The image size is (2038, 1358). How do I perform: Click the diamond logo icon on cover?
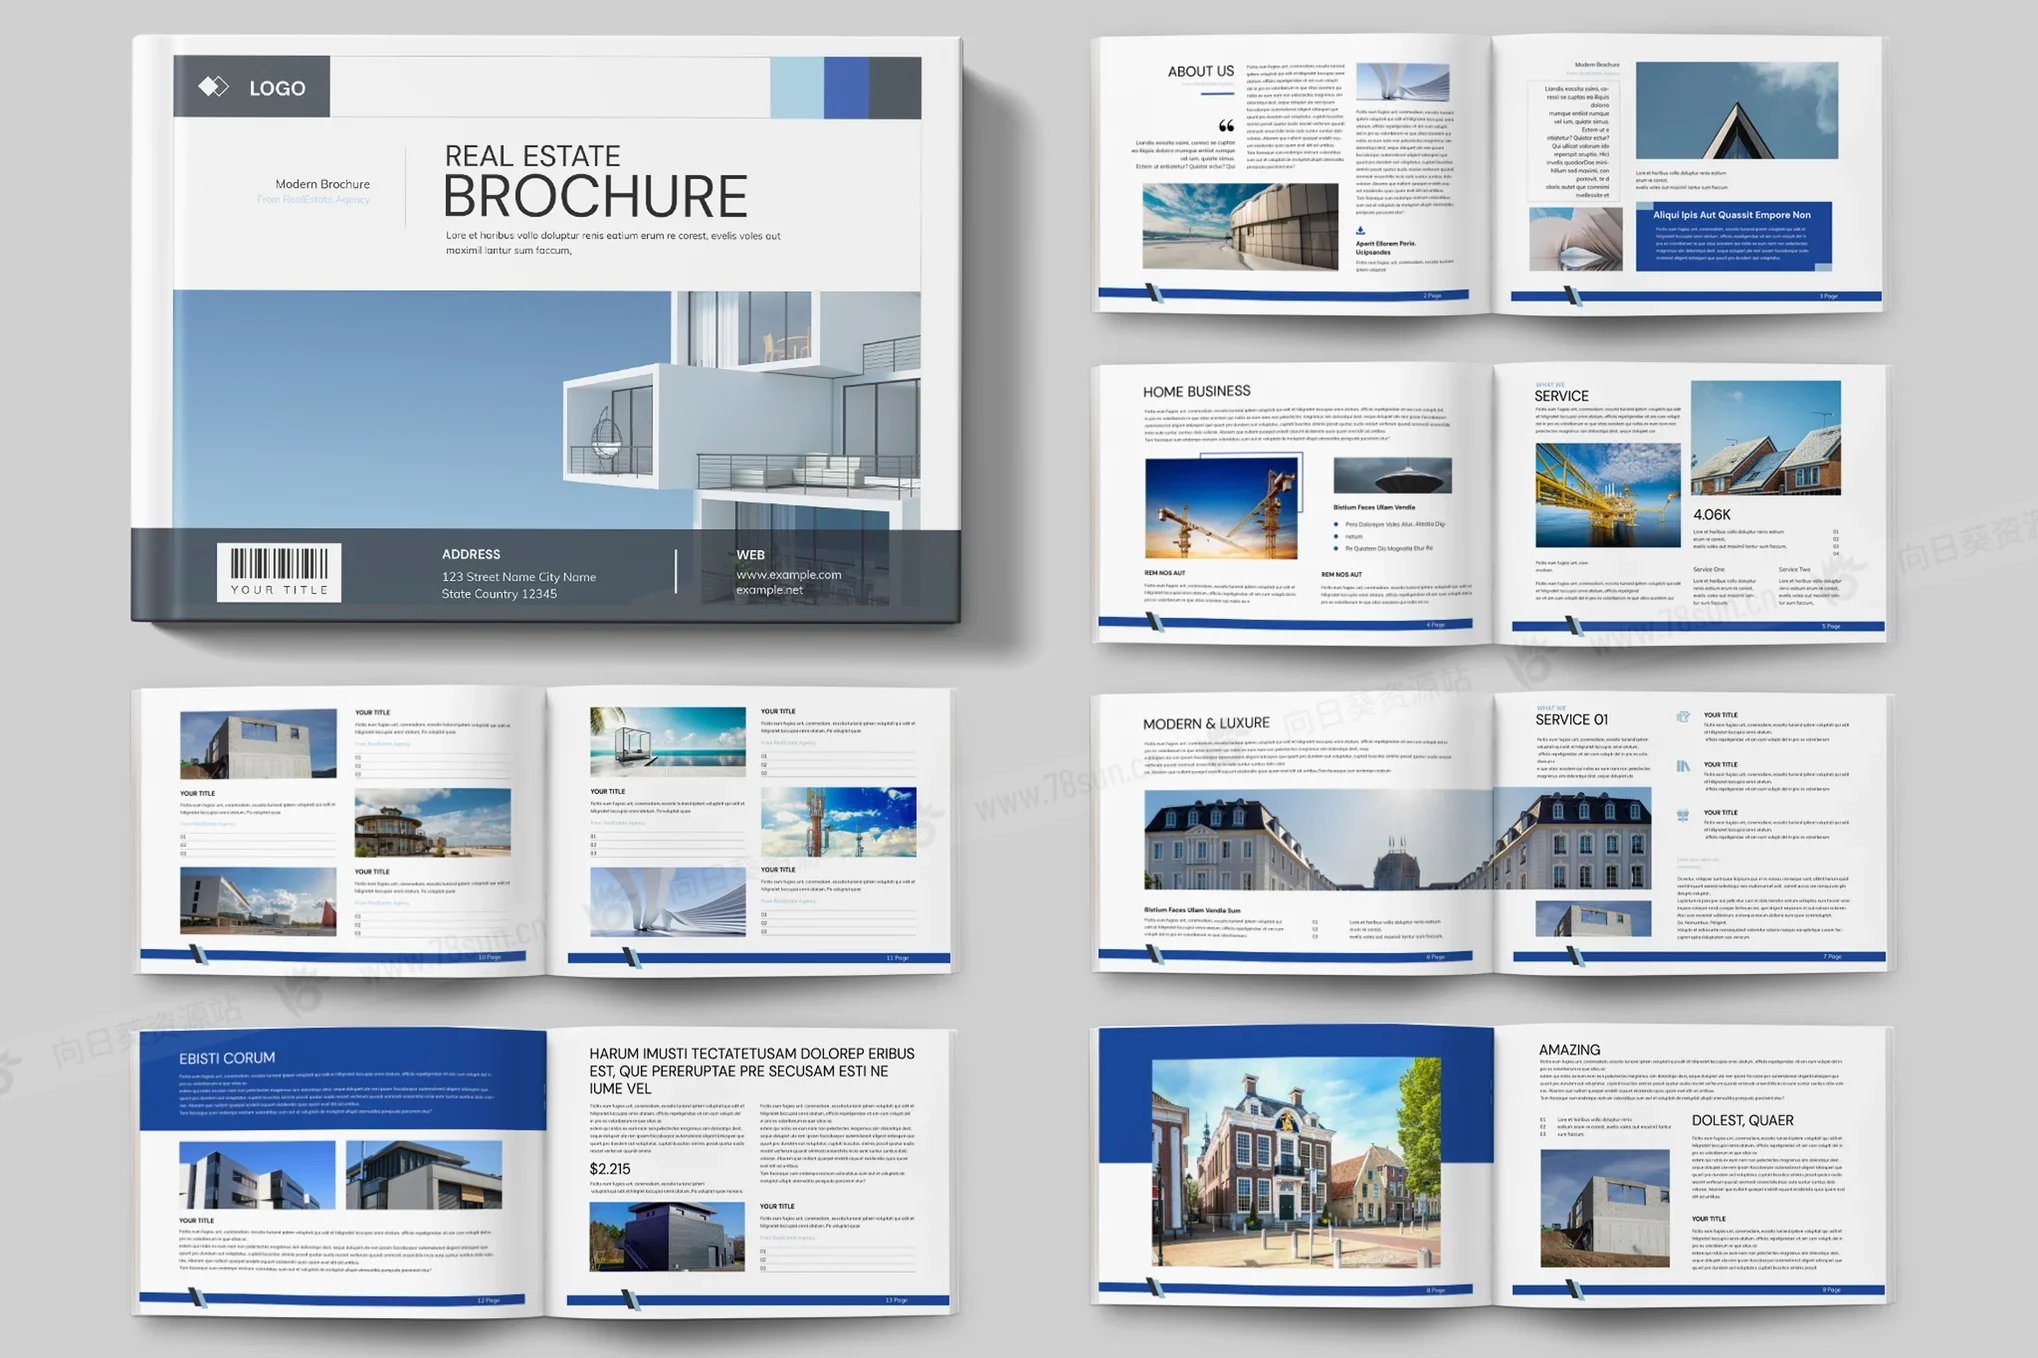(213, 87)
